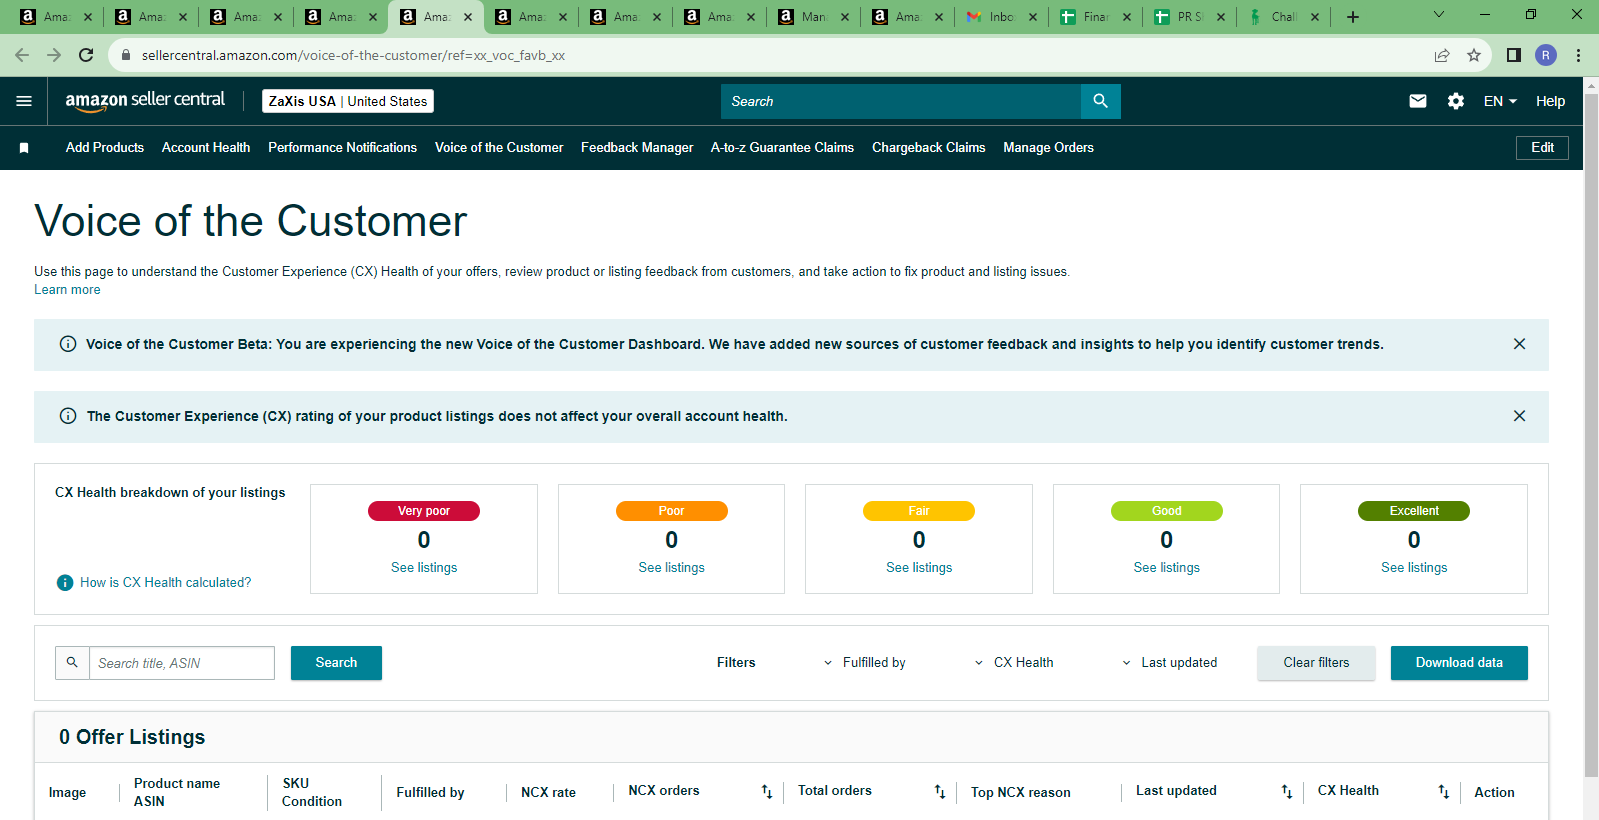Expand the Fulfilled by filter dropdown
Screen dimensions: 1599x820
(x=864, y=663)
